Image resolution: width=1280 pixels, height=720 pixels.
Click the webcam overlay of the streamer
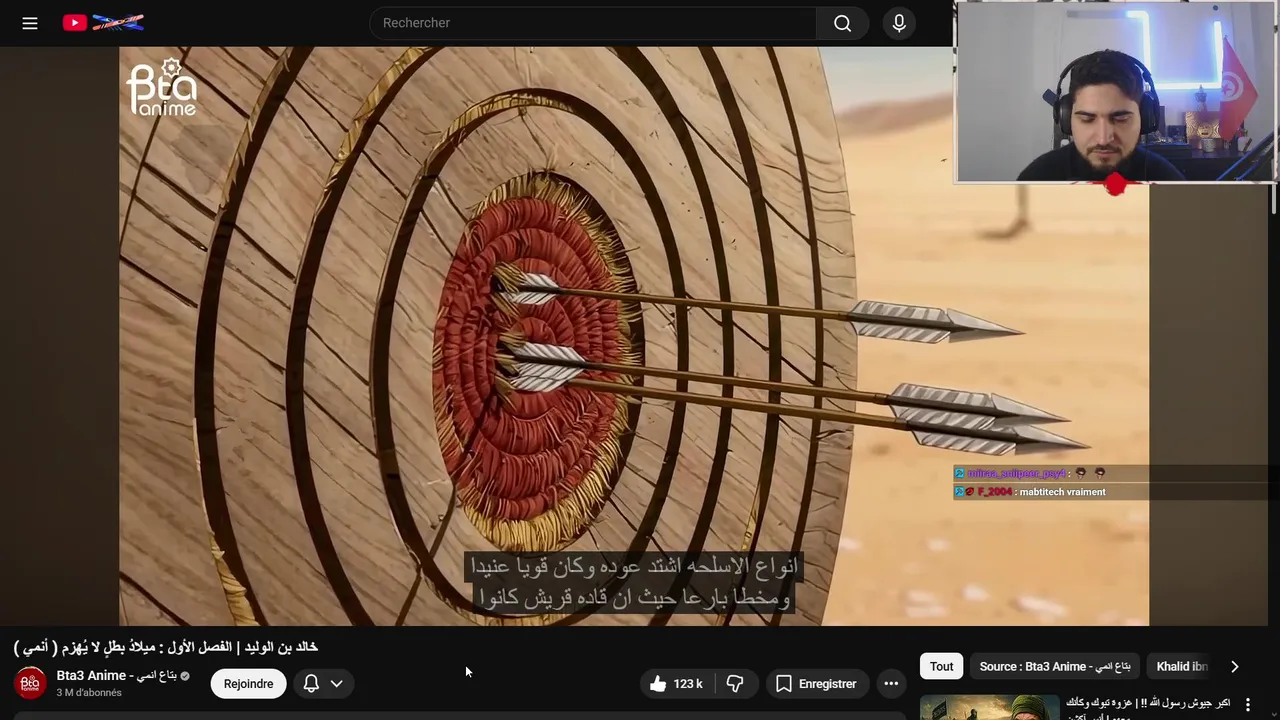[x=1115, y=92]
